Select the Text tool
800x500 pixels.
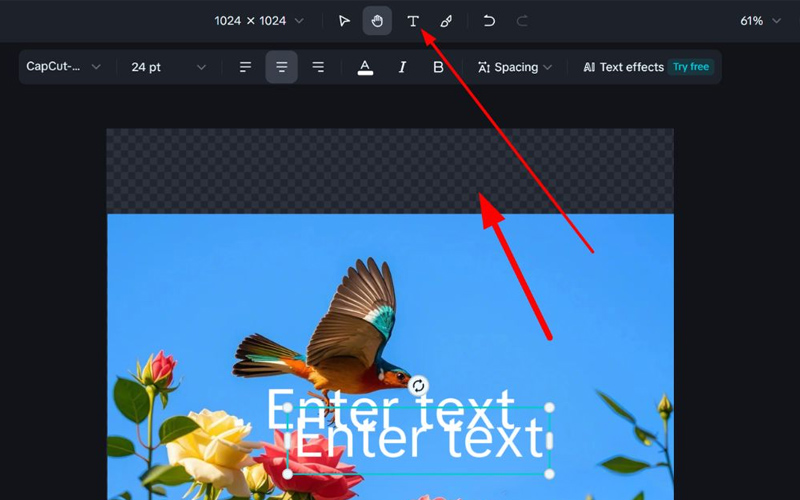pyautogui.click(x=412, y=21)
